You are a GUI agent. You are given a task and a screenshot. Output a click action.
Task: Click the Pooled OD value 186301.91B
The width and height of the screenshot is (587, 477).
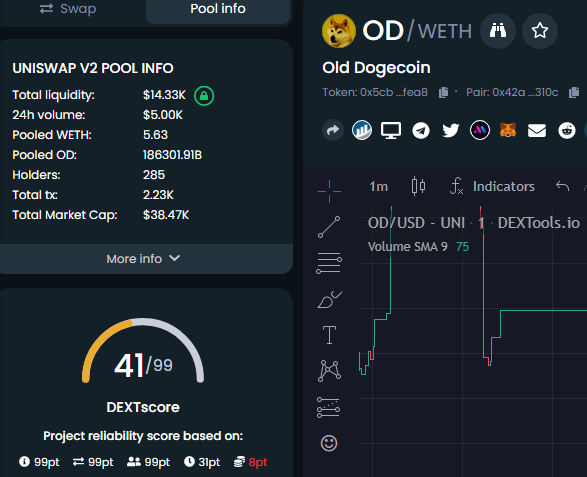172,155
